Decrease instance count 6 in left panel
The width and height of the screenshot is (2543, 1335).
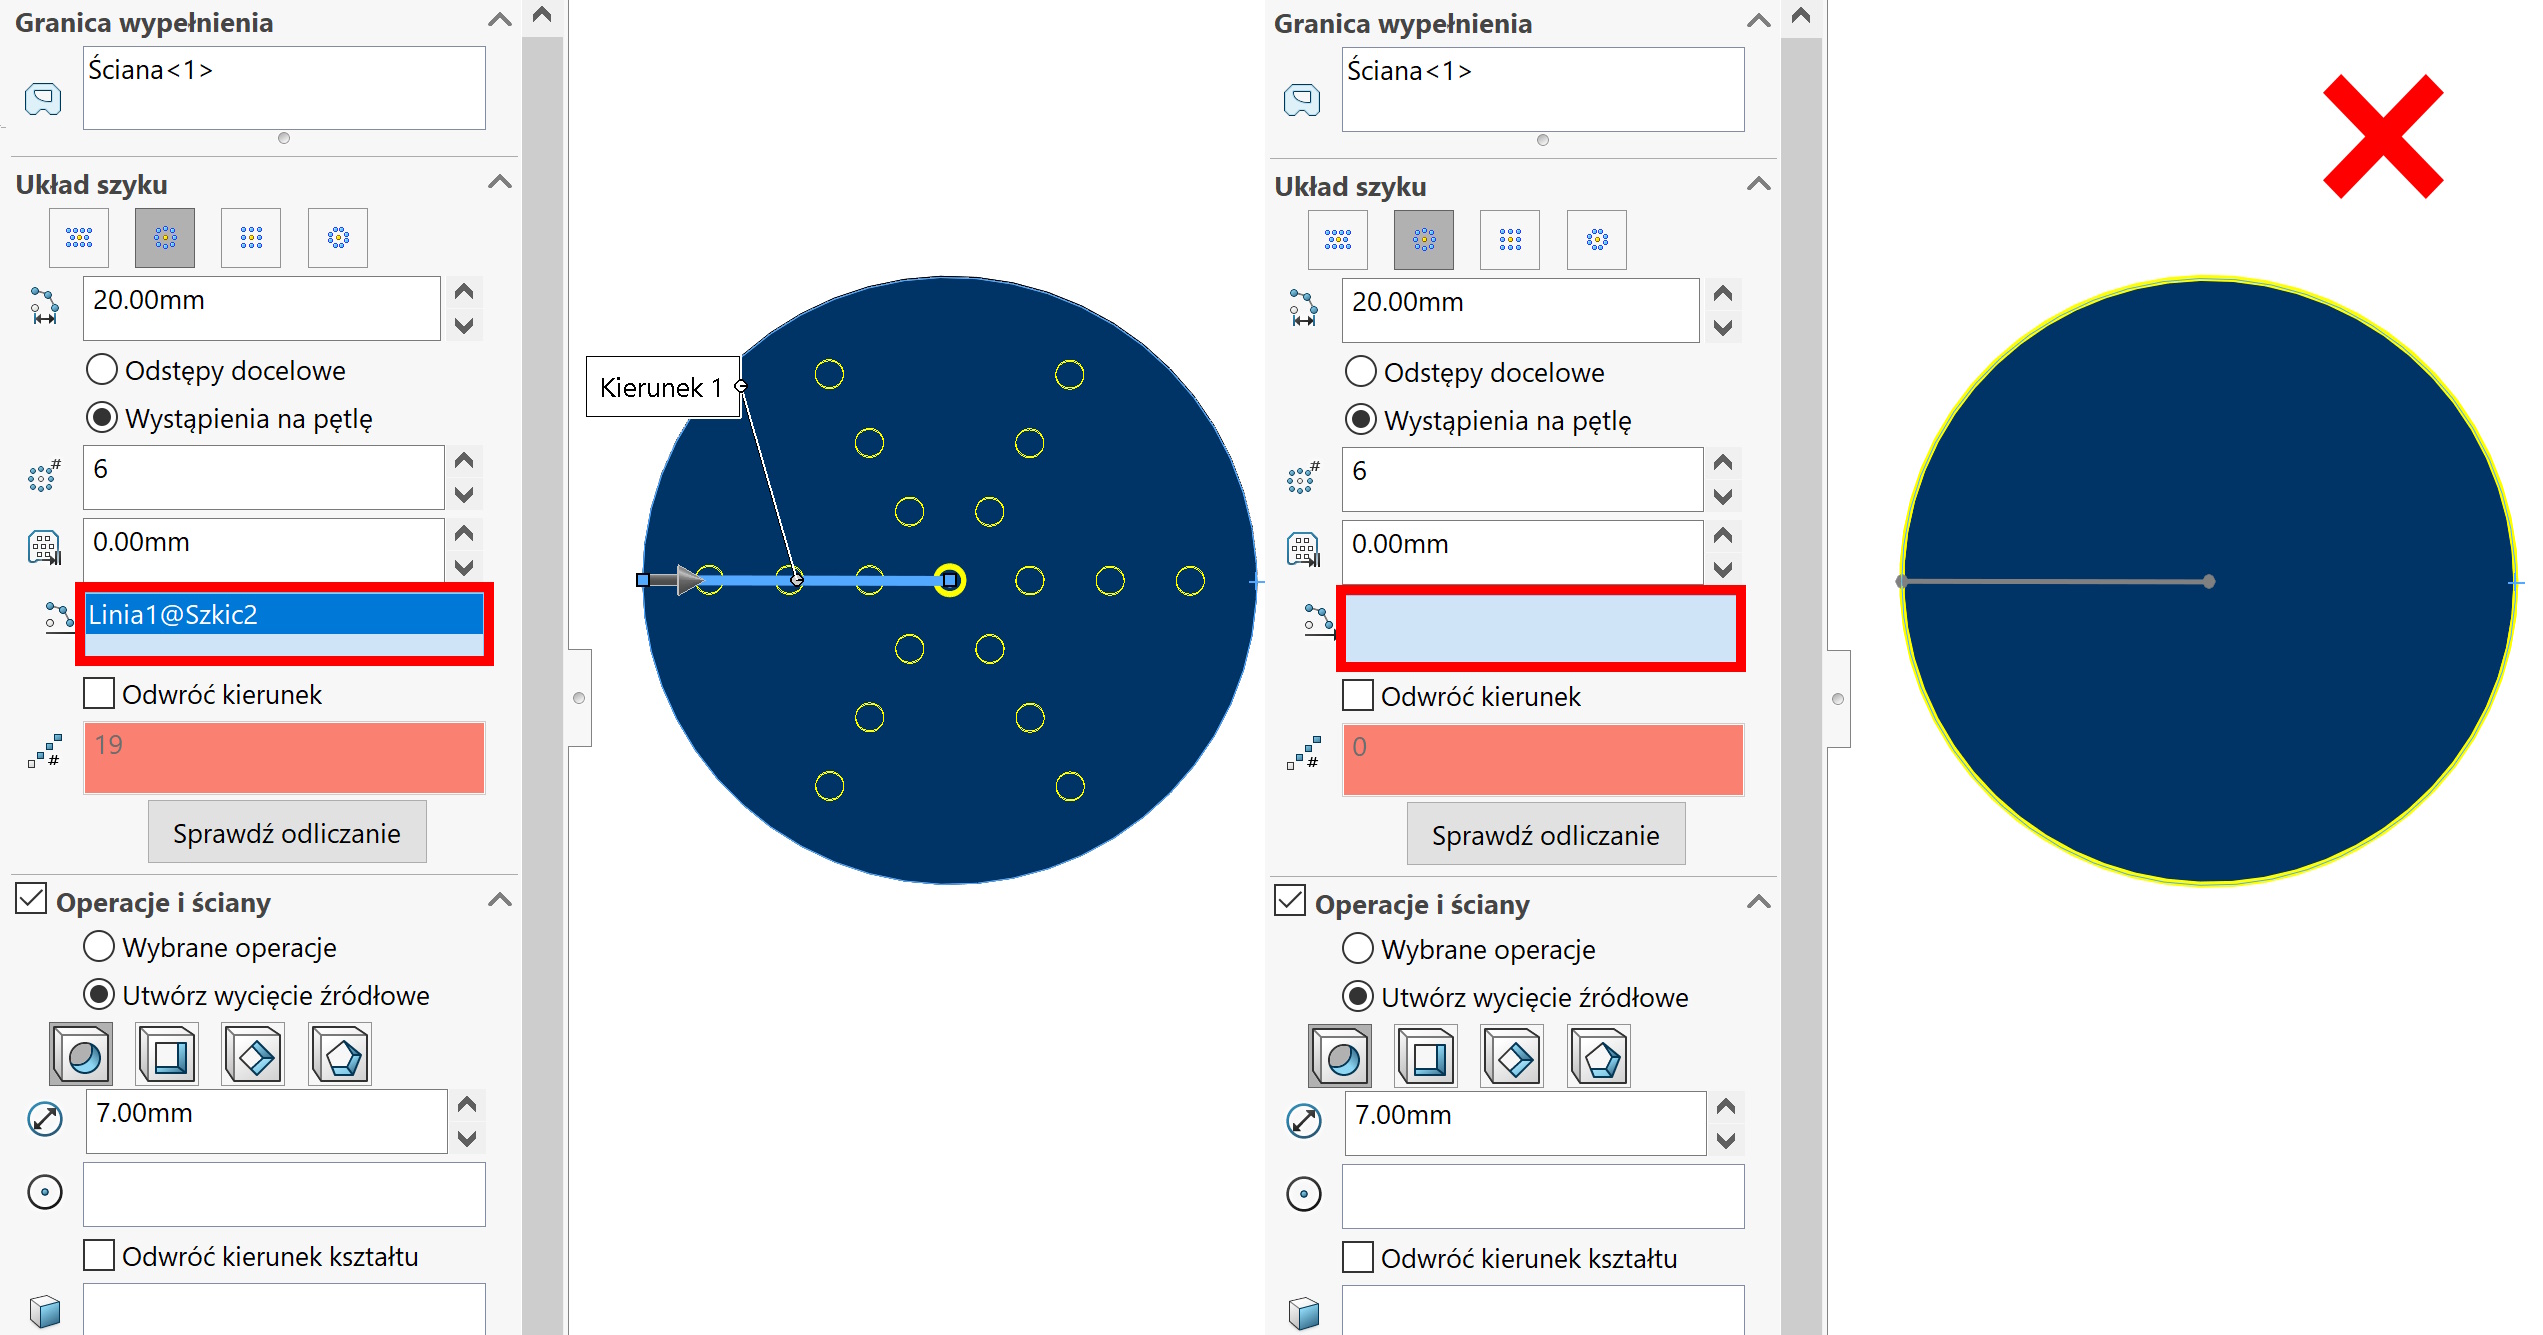[464, 494]
